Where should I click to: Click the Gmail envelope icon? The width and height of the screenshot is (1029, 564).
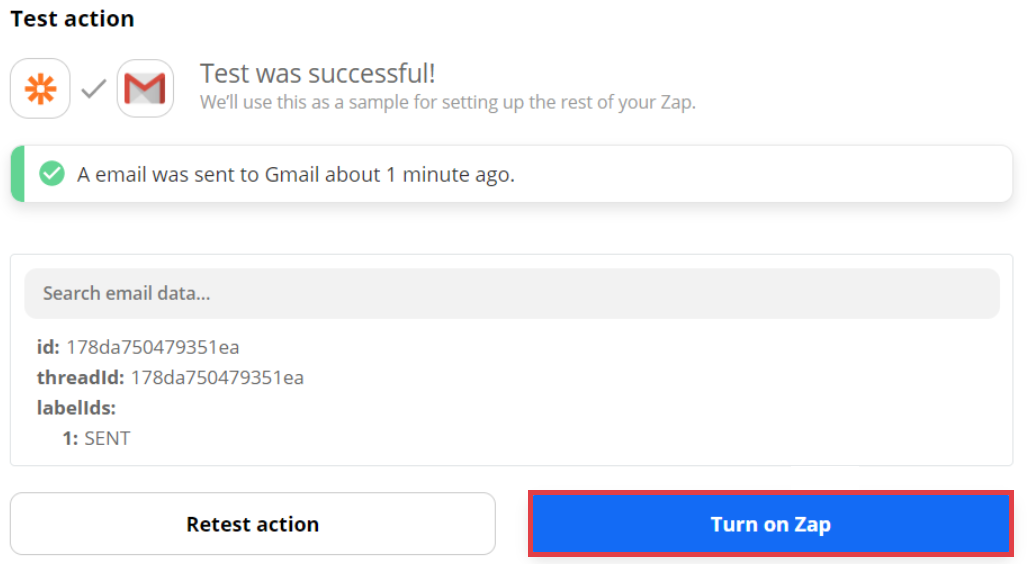click(145, 89)
